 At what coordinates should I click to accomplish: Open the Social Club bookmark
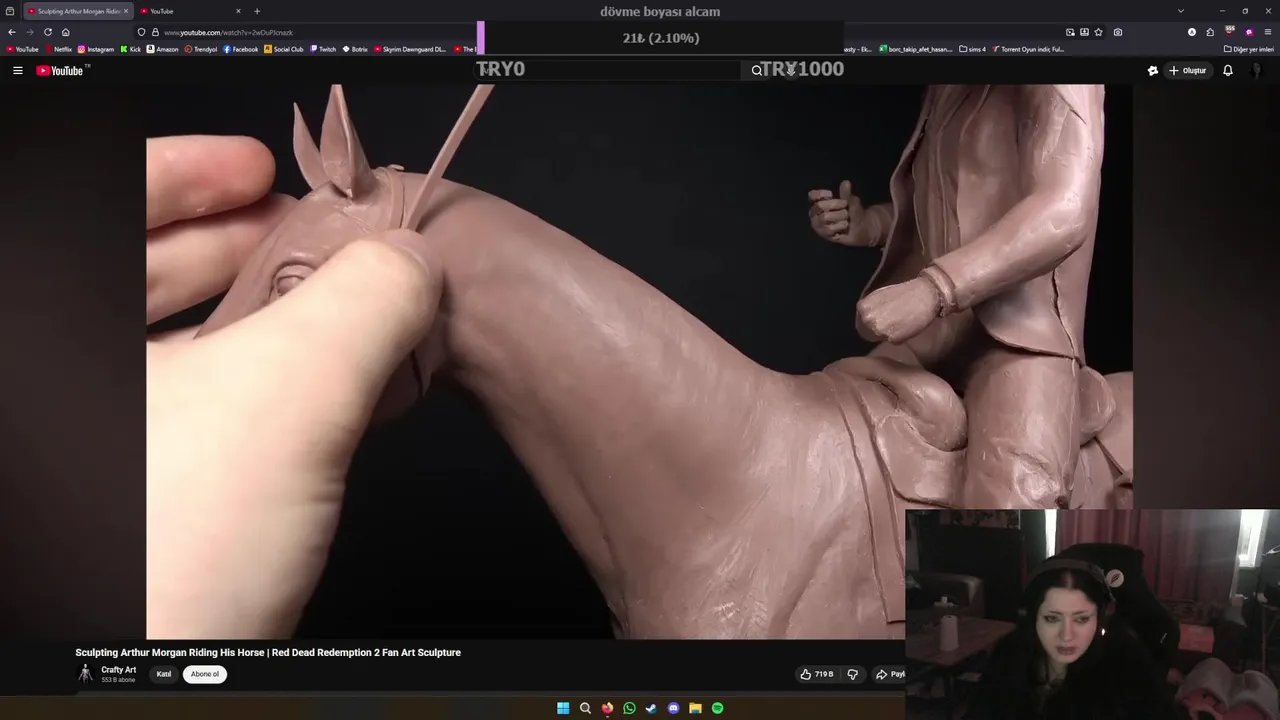[284, 49]
